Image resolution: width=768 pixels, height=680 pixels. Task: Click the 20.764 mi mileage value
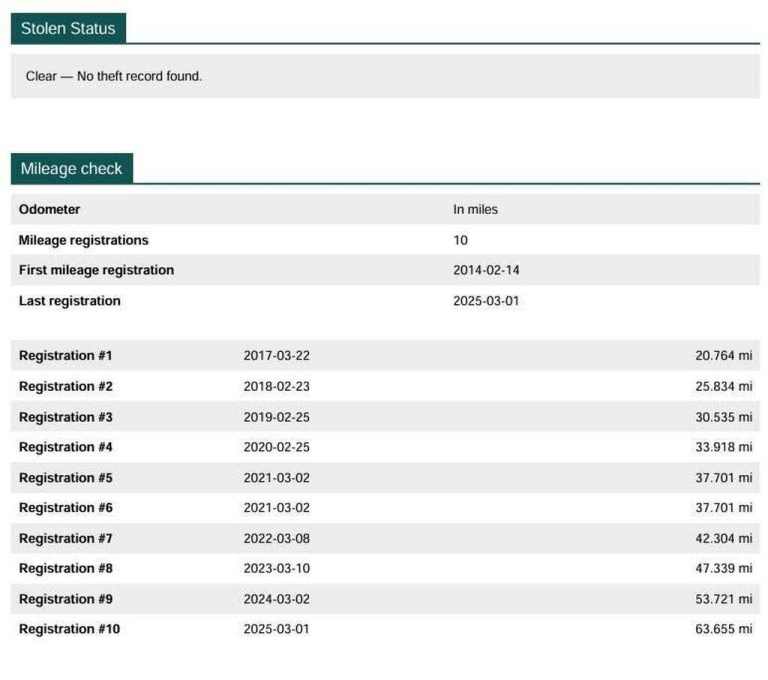pos(723,356)
